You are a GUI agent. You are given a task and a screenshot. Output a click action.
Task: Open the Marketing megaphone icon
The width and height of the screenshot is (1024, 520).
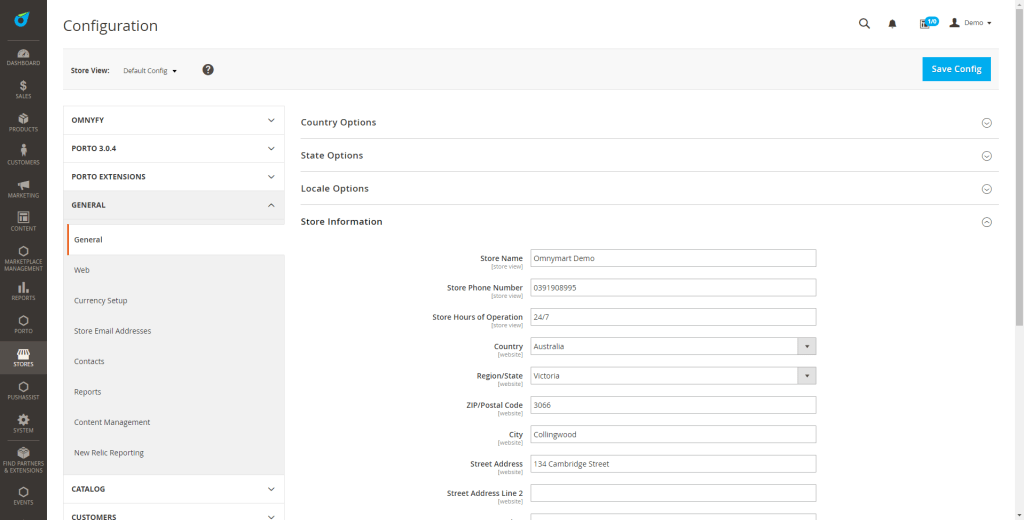pyautogui.click(x=23, y=188)
